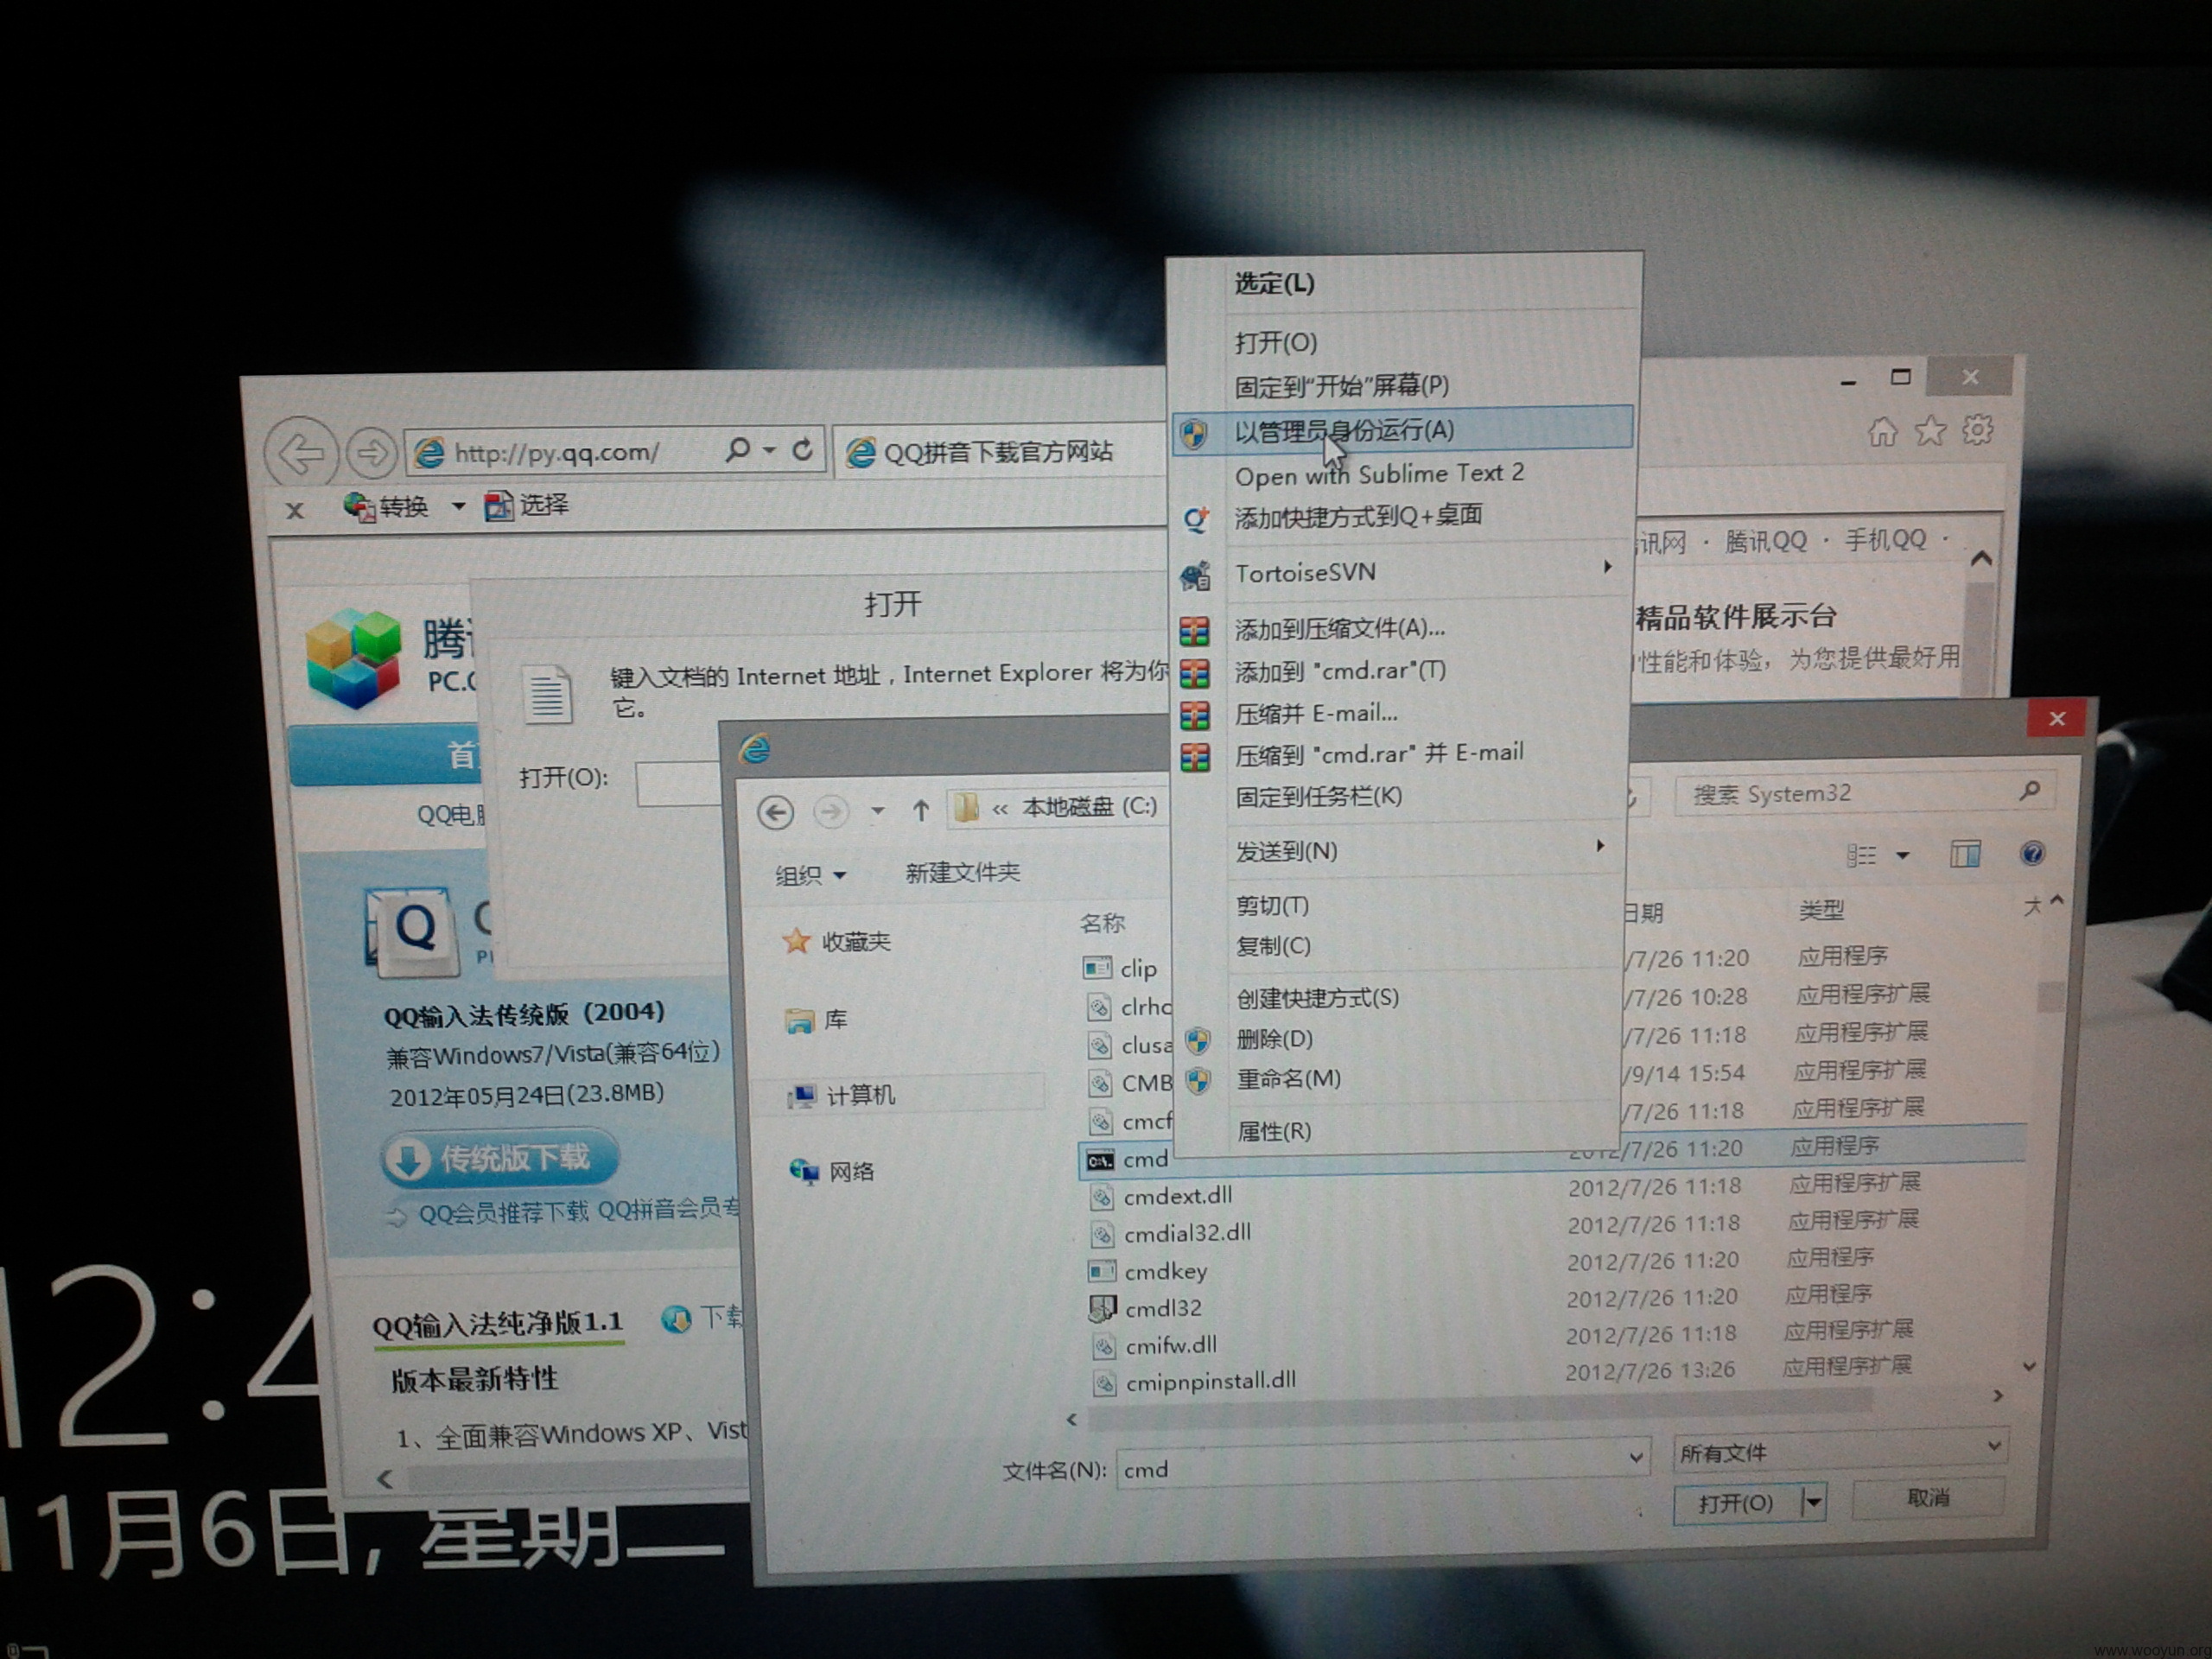Open dropdown arrow next to 转换
The height and width of the screenshot is (1659, 2212).
pyautogui.click(x=458, y=506)
